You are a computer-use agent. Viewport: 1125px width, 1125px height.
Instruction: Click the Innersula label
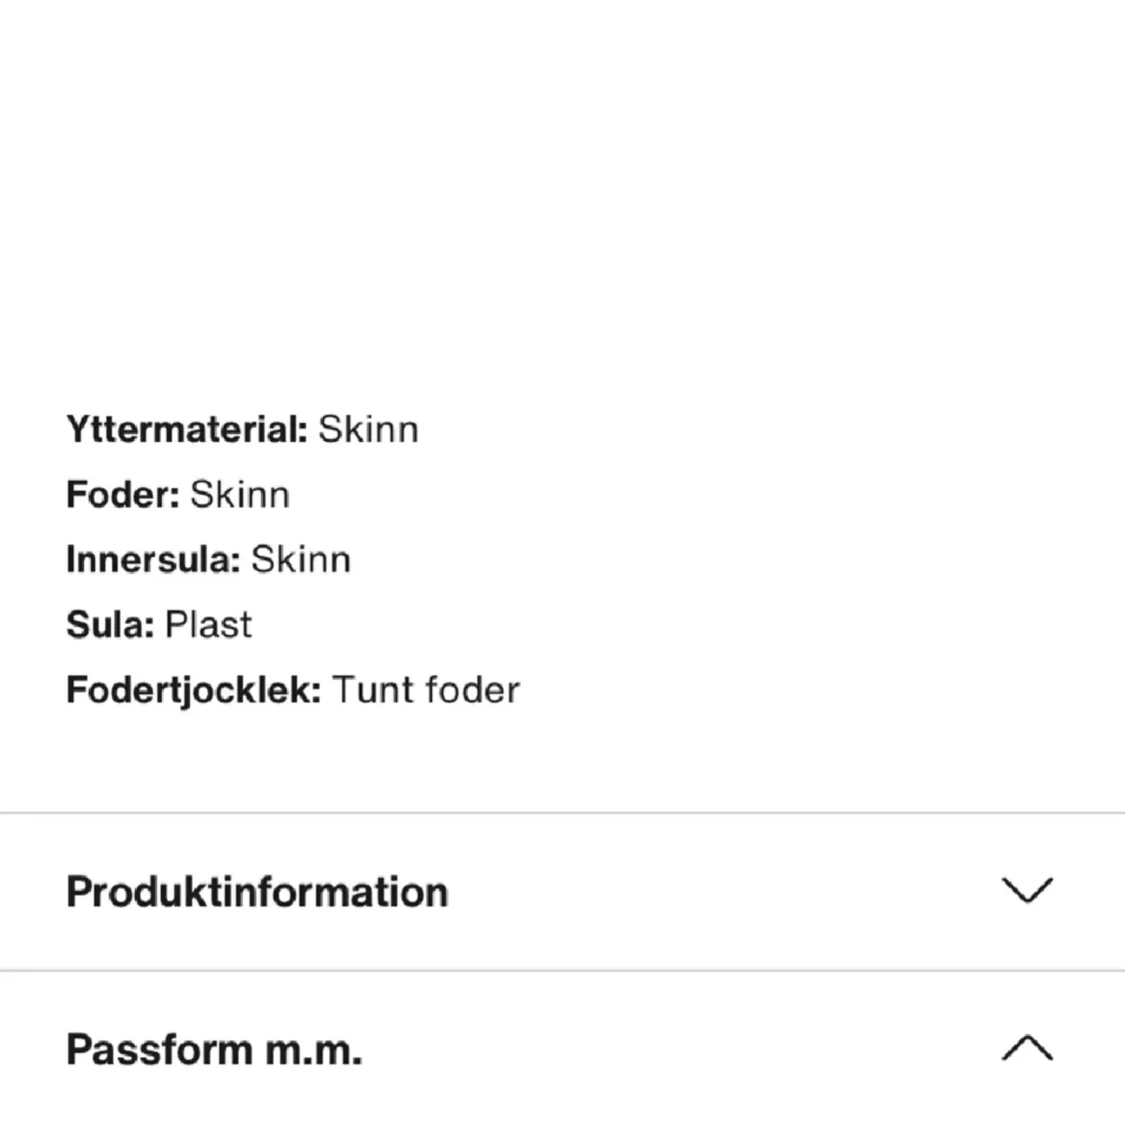pos(153,559)
